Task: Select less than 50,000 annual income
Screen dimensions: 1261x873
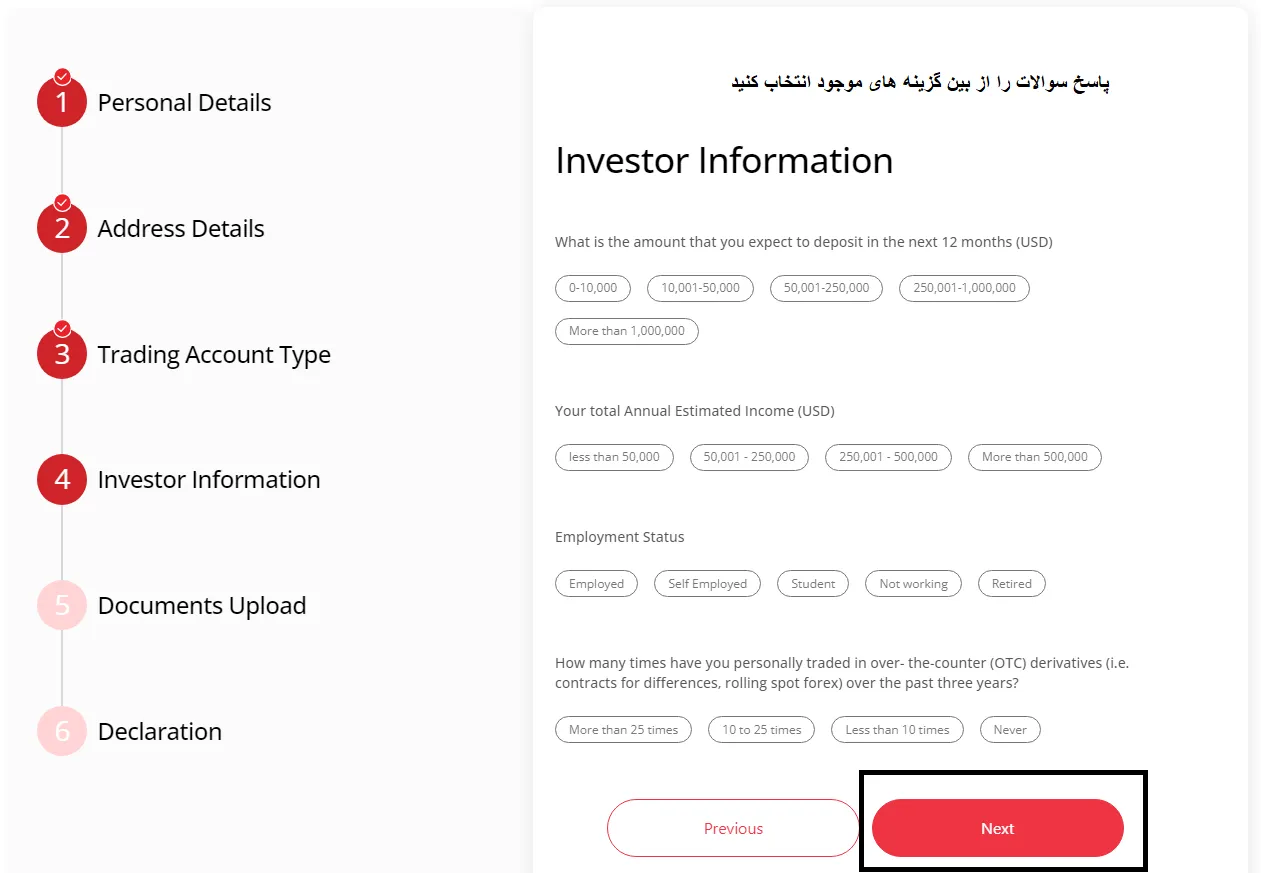Action: pos(614,457)
